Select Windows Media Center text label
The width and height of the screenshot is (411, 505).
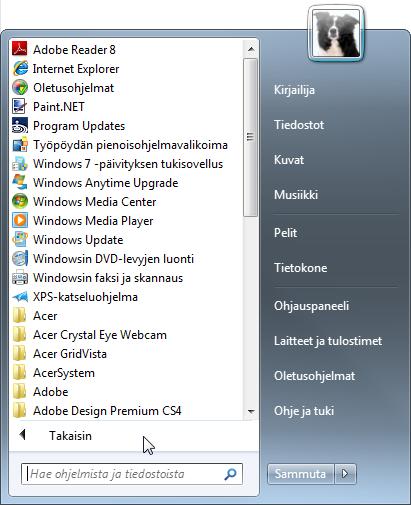coord(95,202)
